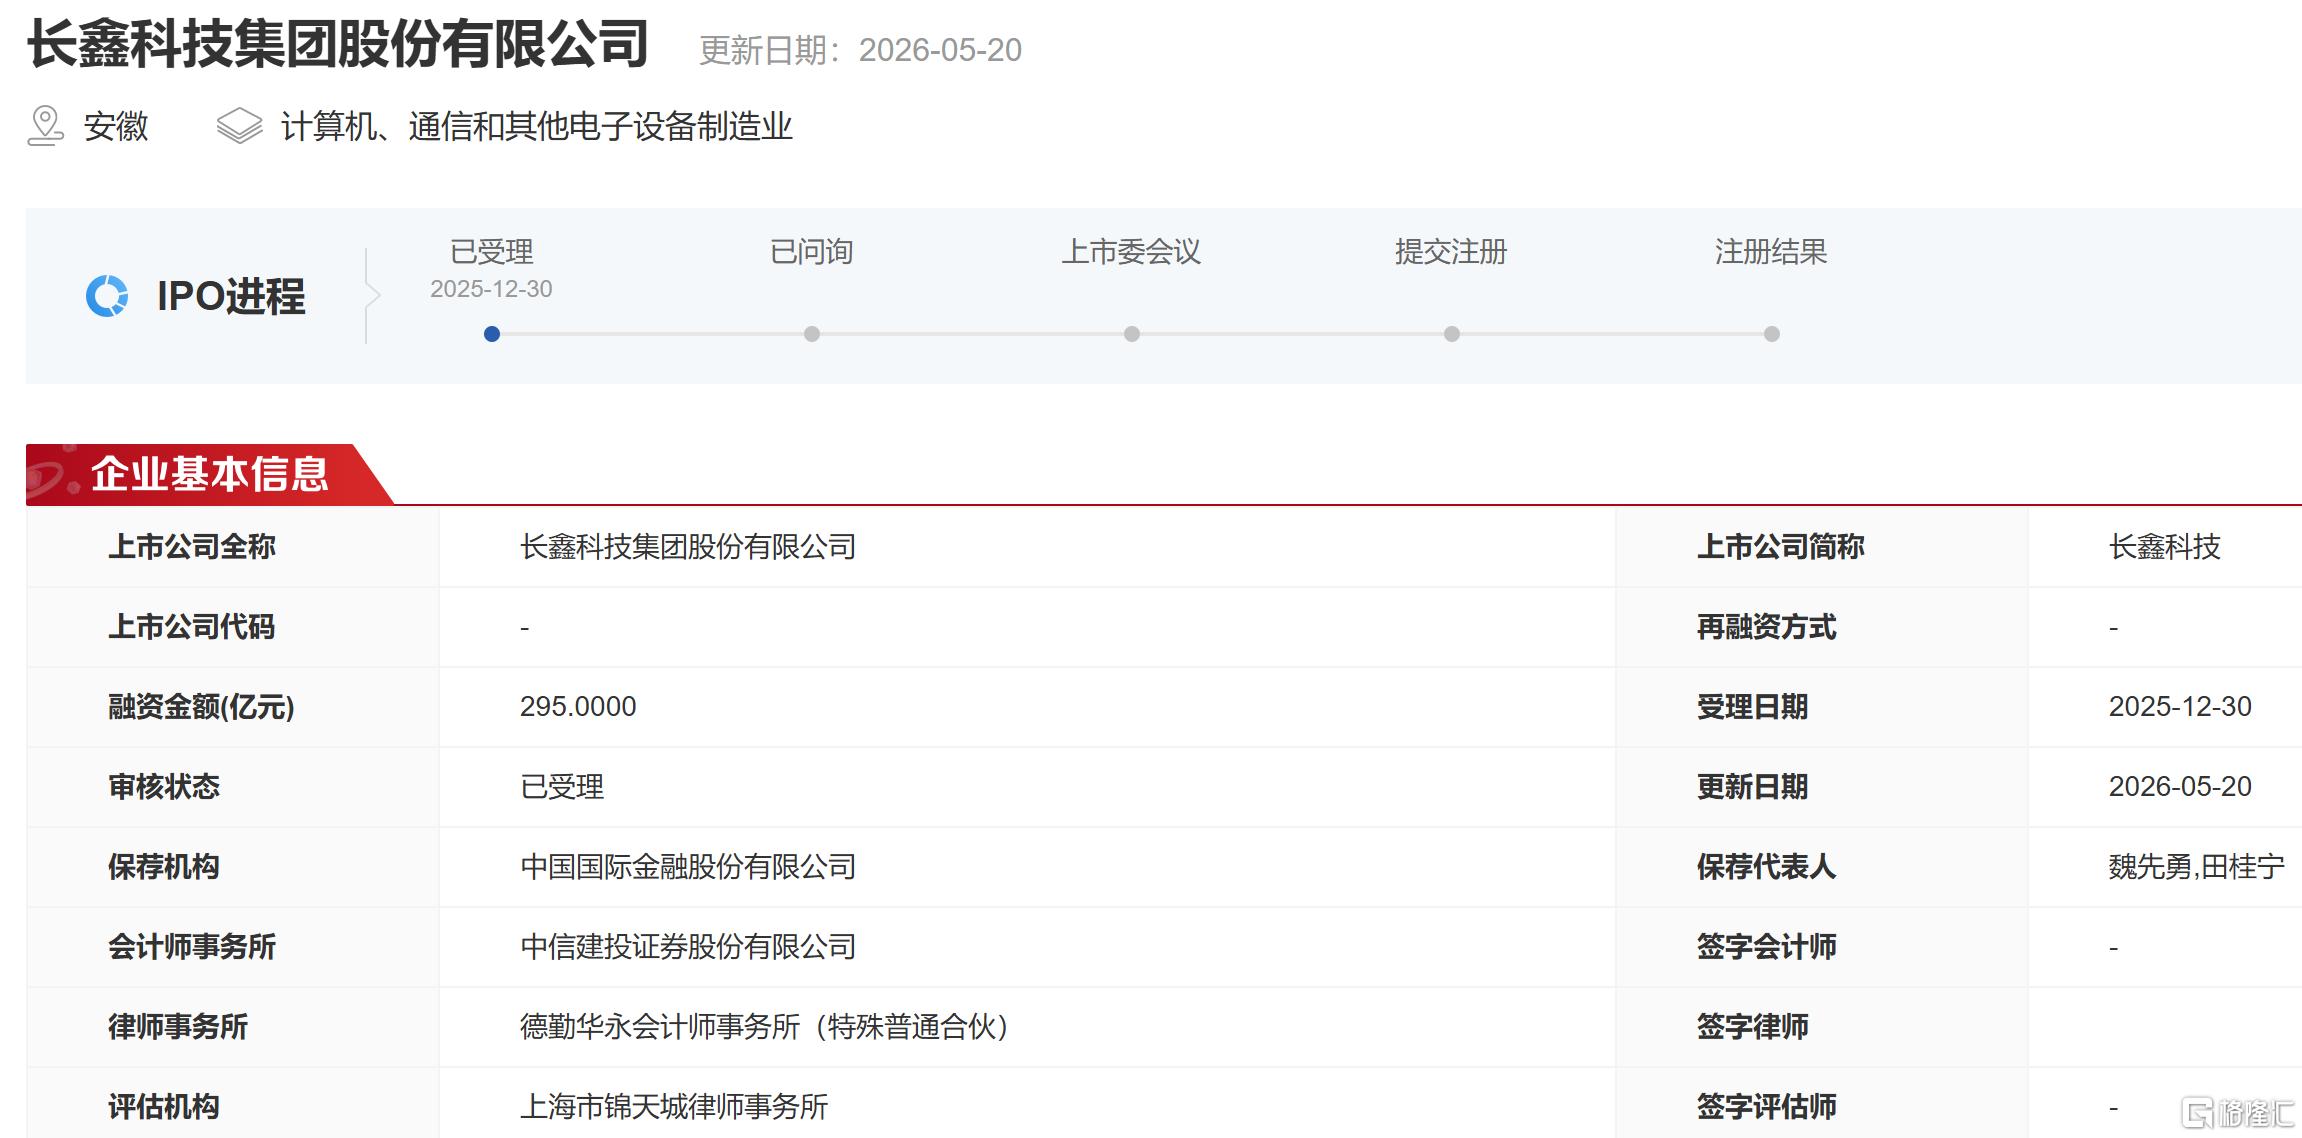2302x1138 pixels.
Task: Click the 计算机、通信和其他电子设备制造业 industry label
Action: click(536, 127)
